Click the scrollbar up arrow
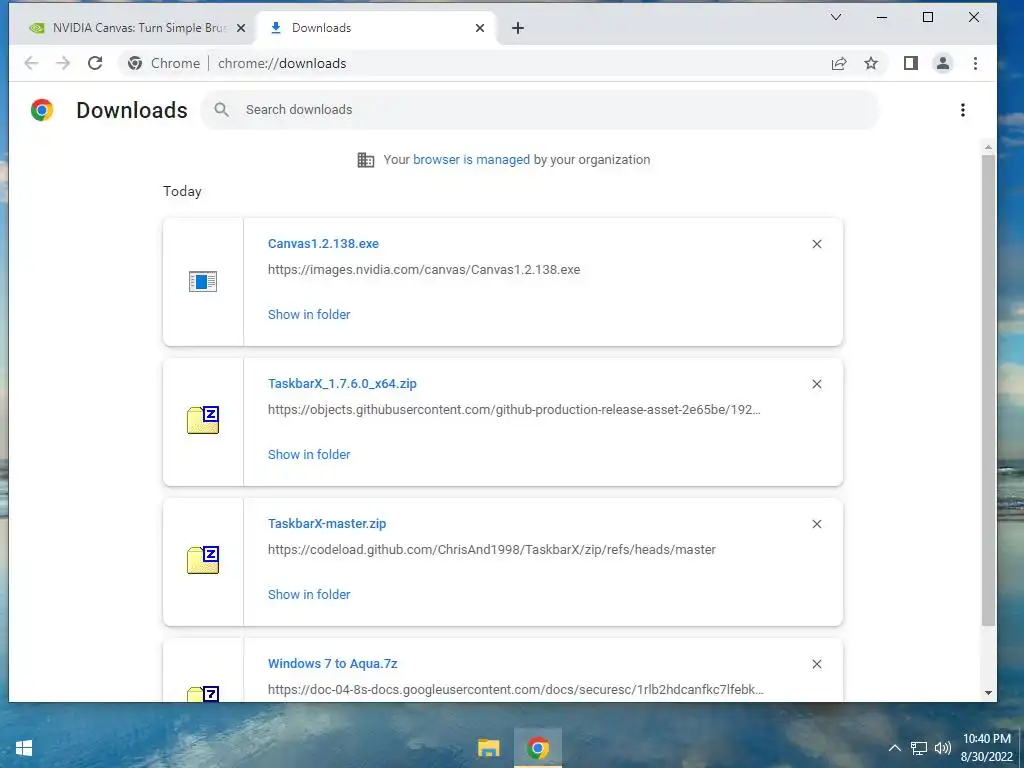 pos(988,148)
